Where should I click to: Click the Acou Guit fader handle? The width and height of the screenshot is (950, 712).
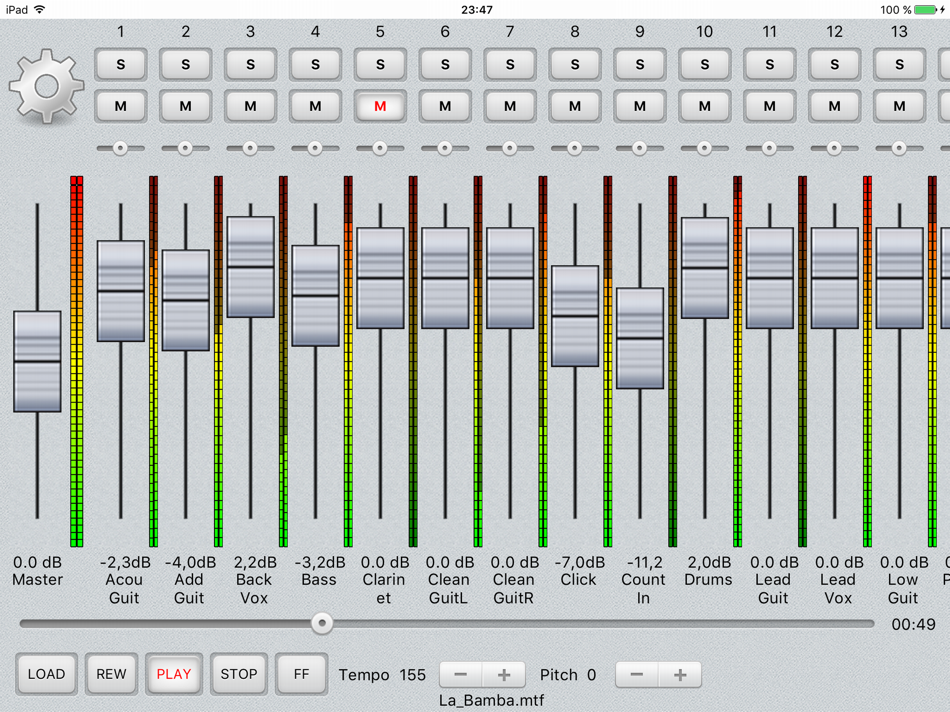(121, 291)
